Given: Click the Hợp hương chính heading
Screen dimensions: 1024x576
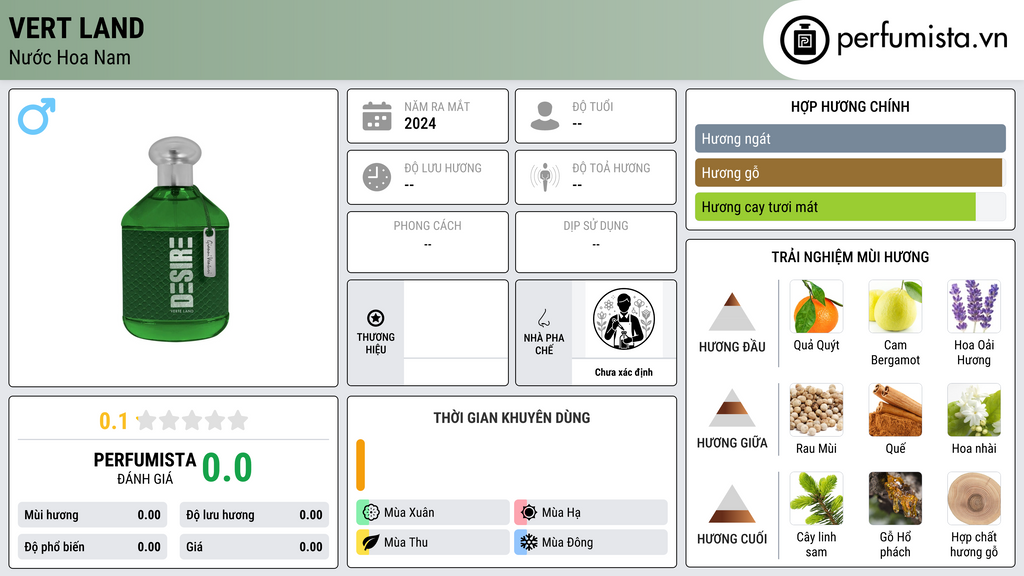Looking at the screenshot, I should [x=850, y=106].
